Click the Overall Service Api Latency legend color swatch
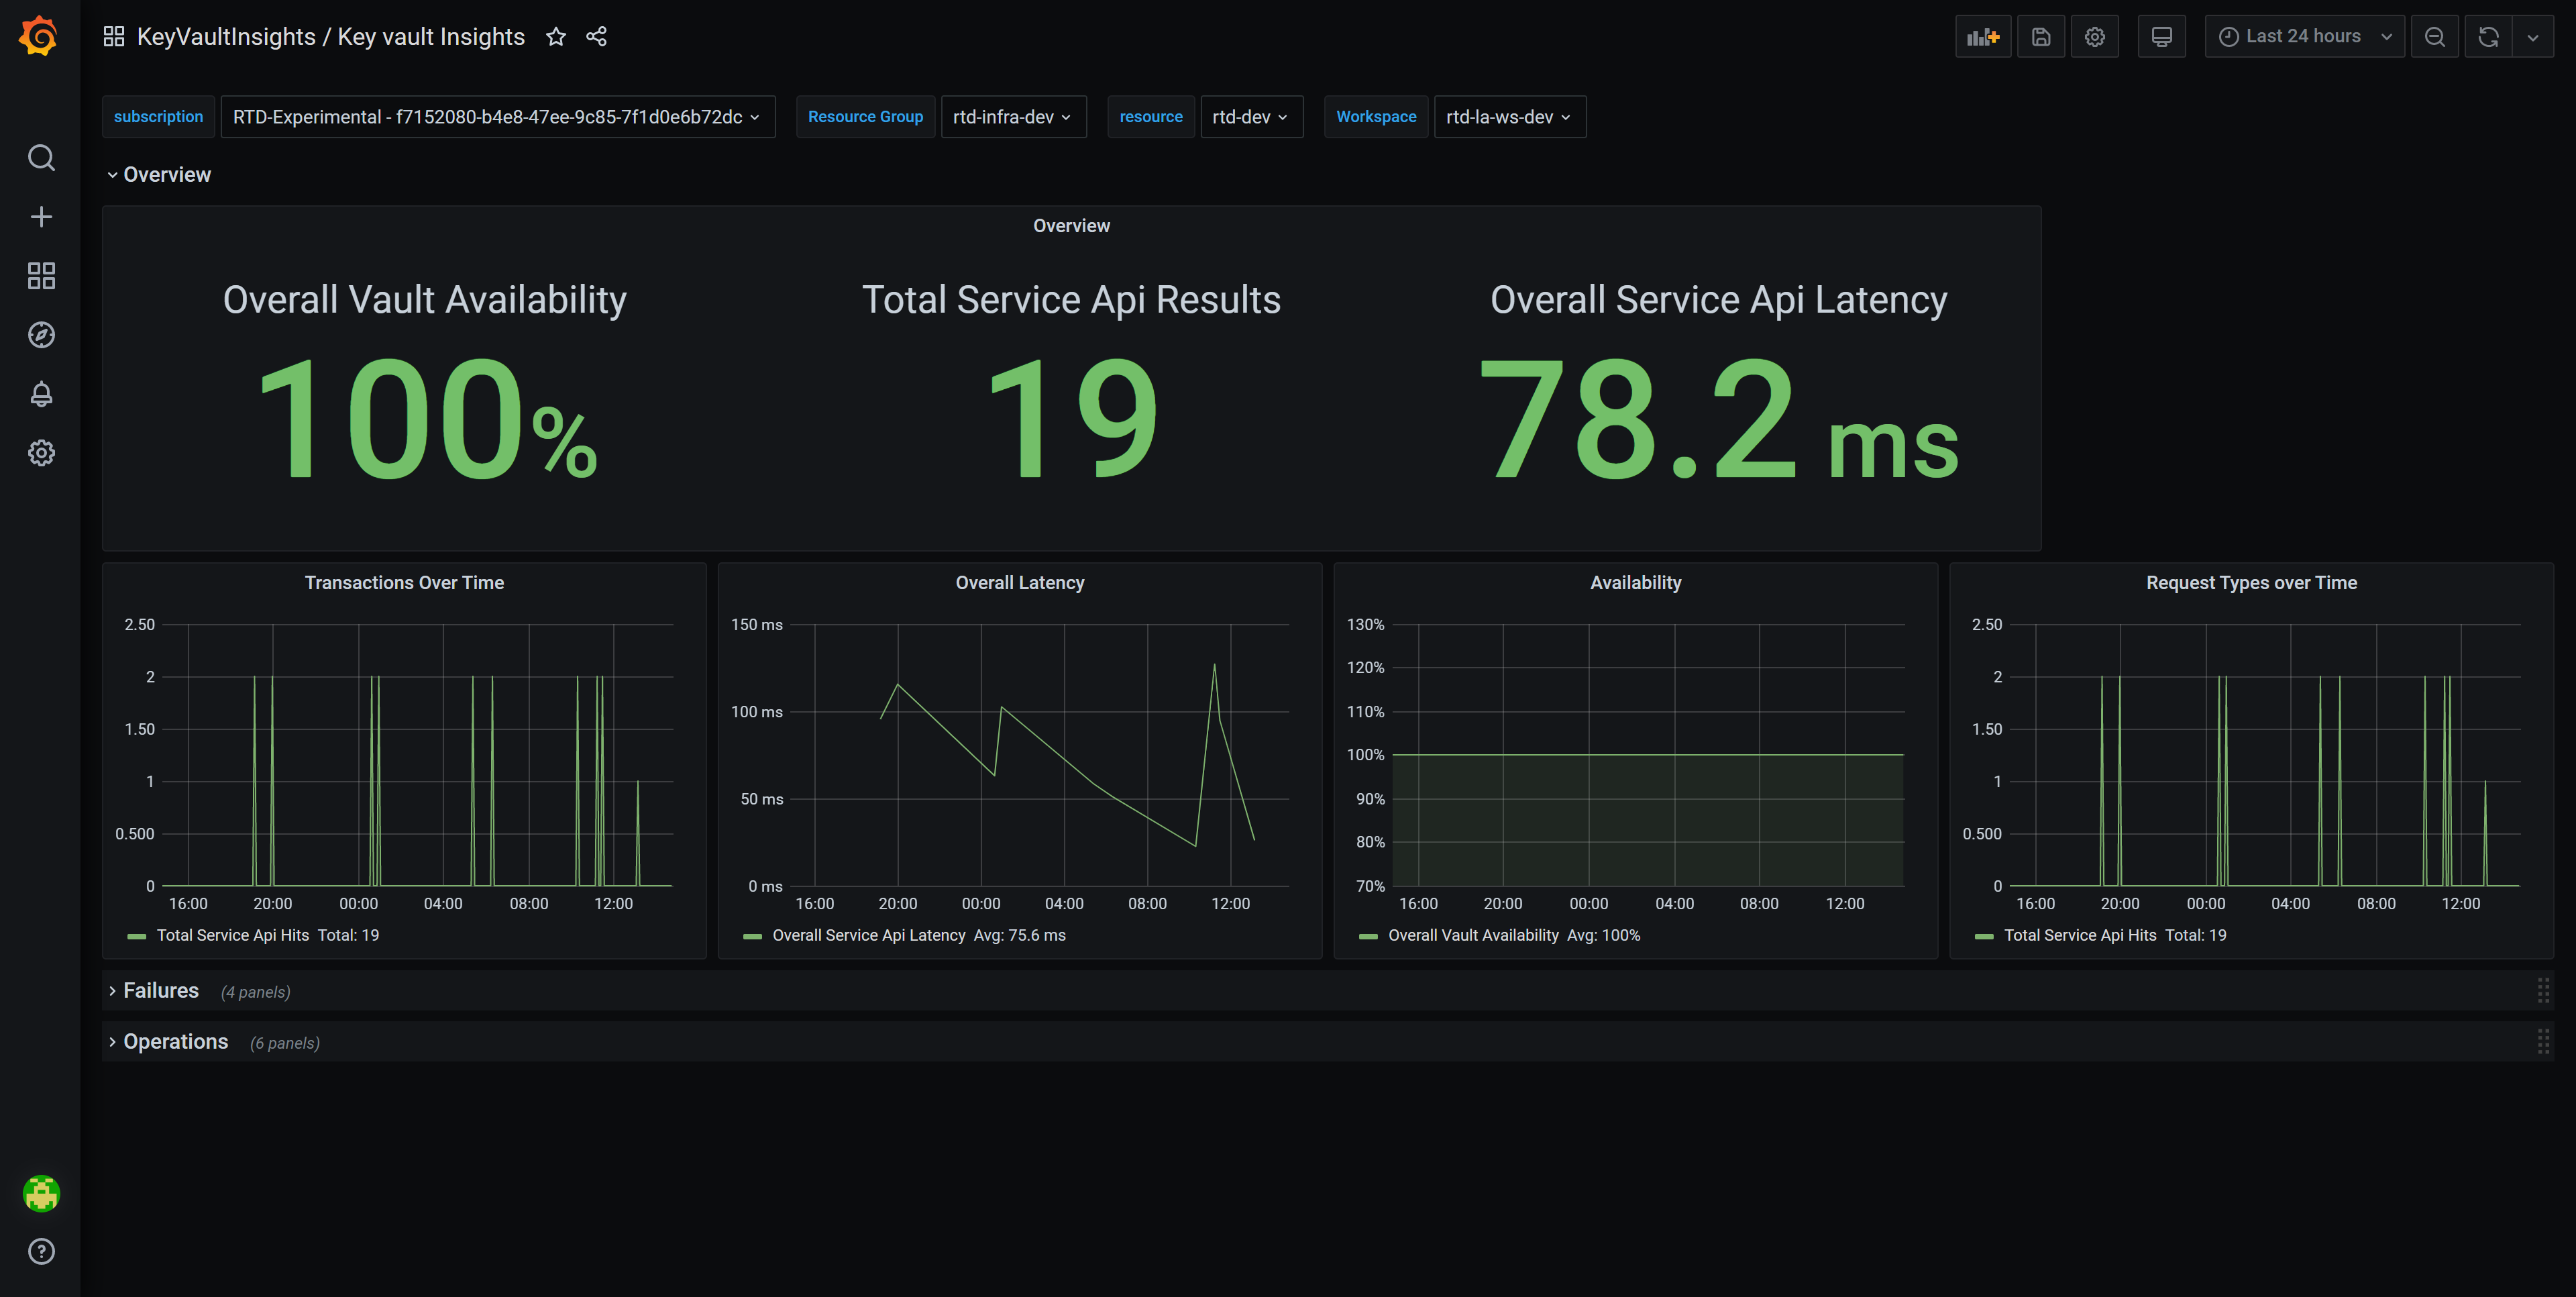Image resolution: width=2576 pixels, height=1297 pixels. [753, 936]
